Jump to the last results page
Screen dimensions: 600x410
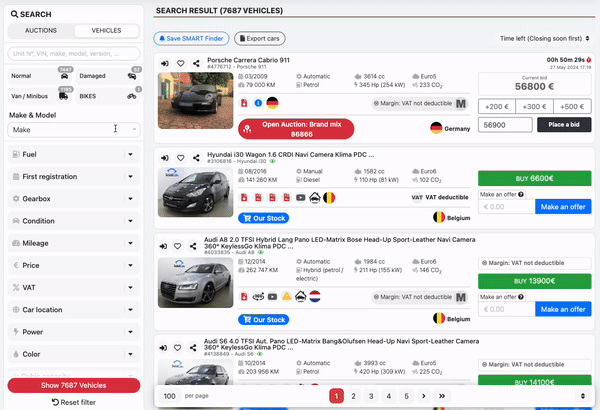(442, 396)
